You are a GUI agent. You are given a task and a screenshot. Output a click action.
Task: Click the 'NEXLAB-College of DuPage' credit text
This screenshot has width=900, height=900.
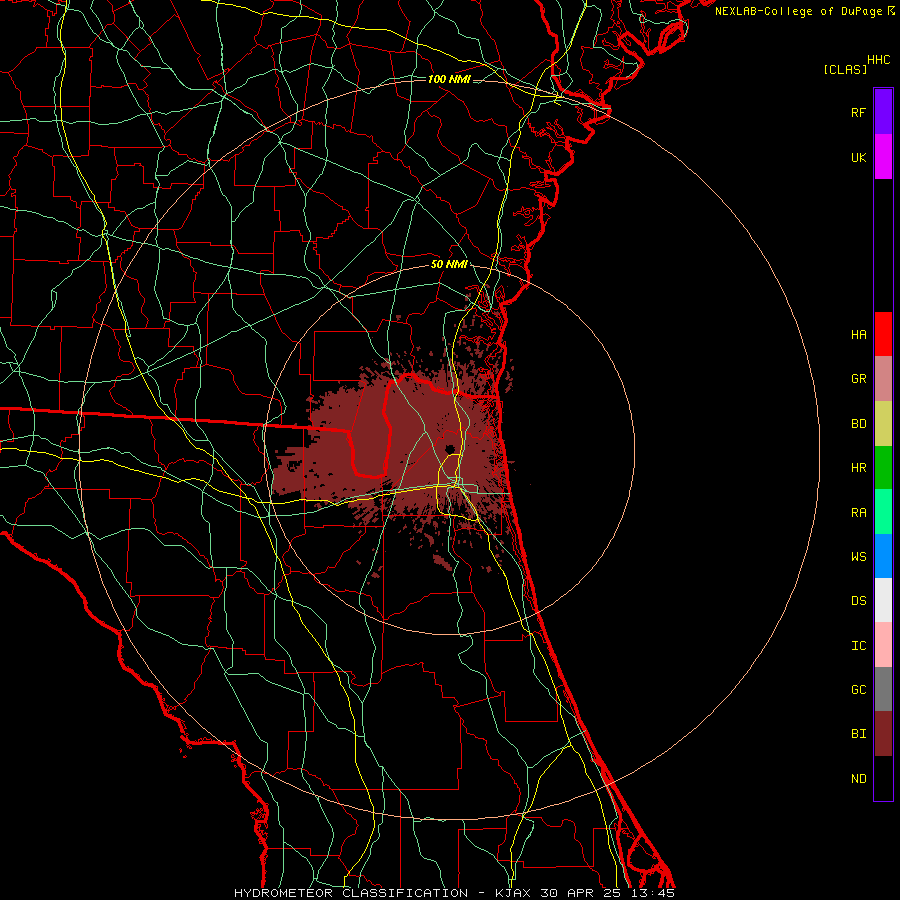[x=798, y=11]
